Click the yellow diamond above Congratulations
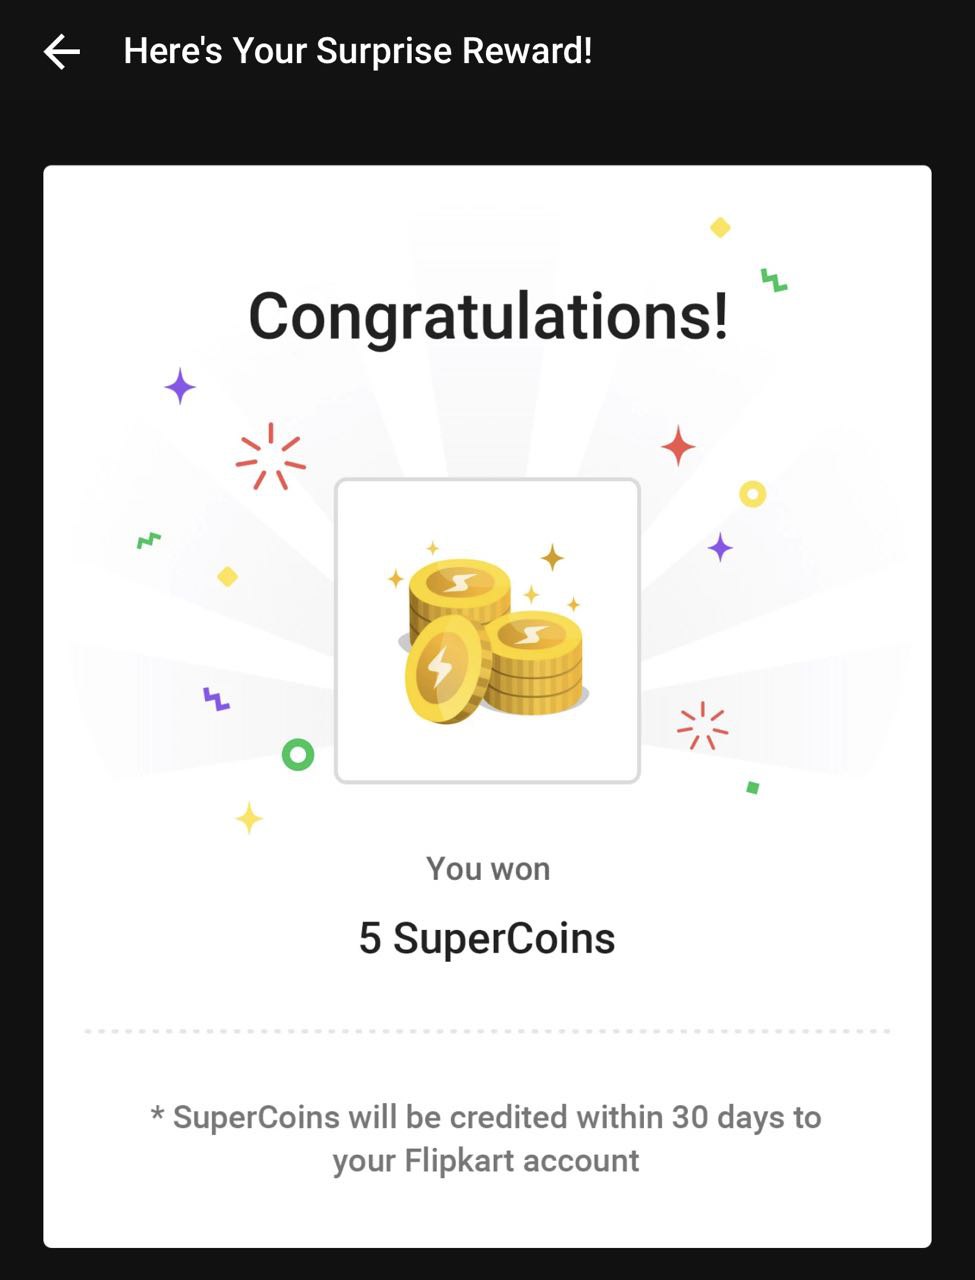The height and width of the screenshot is (1280, 975). [x=720, y=228]
